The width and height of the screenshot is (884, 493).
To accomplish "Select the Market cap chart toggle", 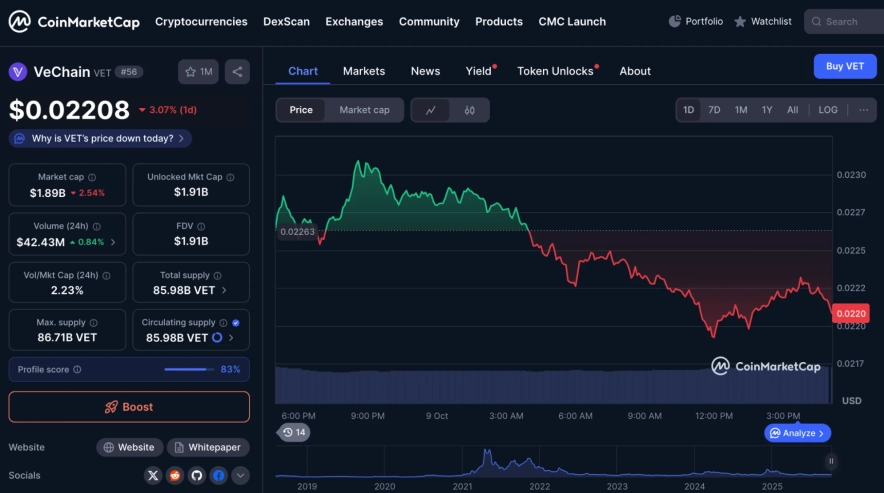I will [364, 110].
